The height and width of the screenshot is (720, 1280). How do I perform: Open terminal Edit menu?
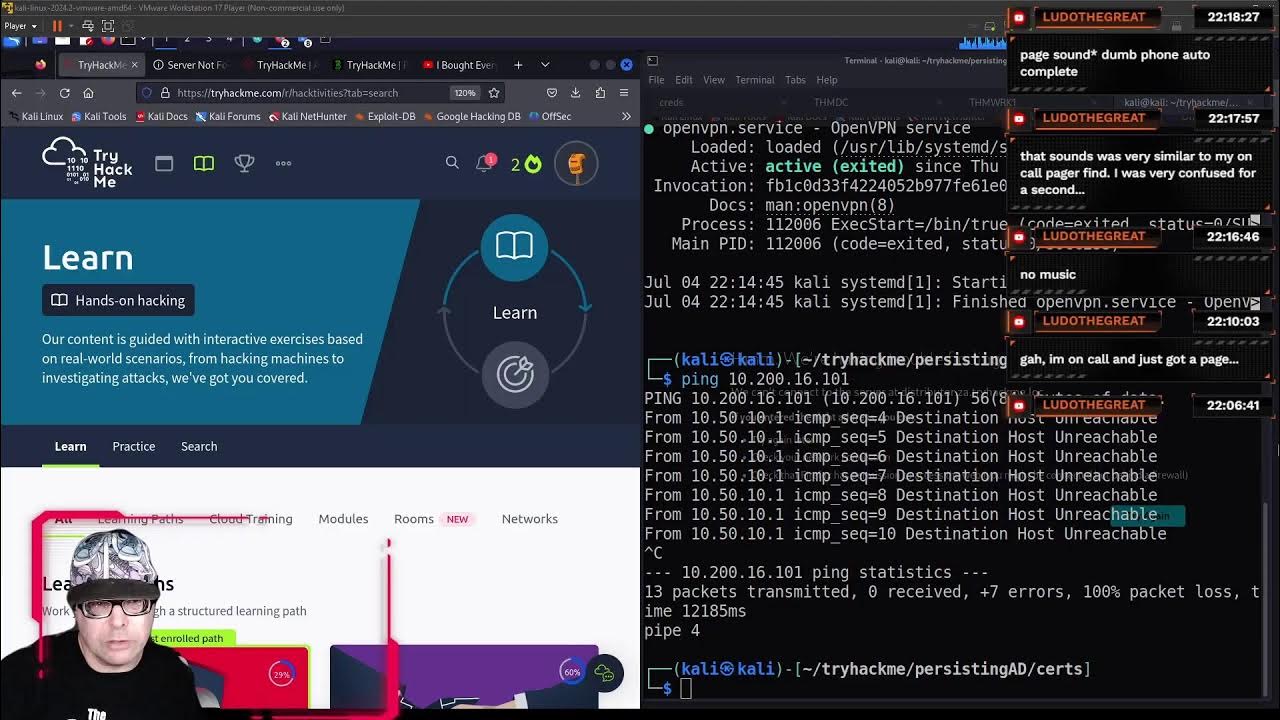(683, 80)
